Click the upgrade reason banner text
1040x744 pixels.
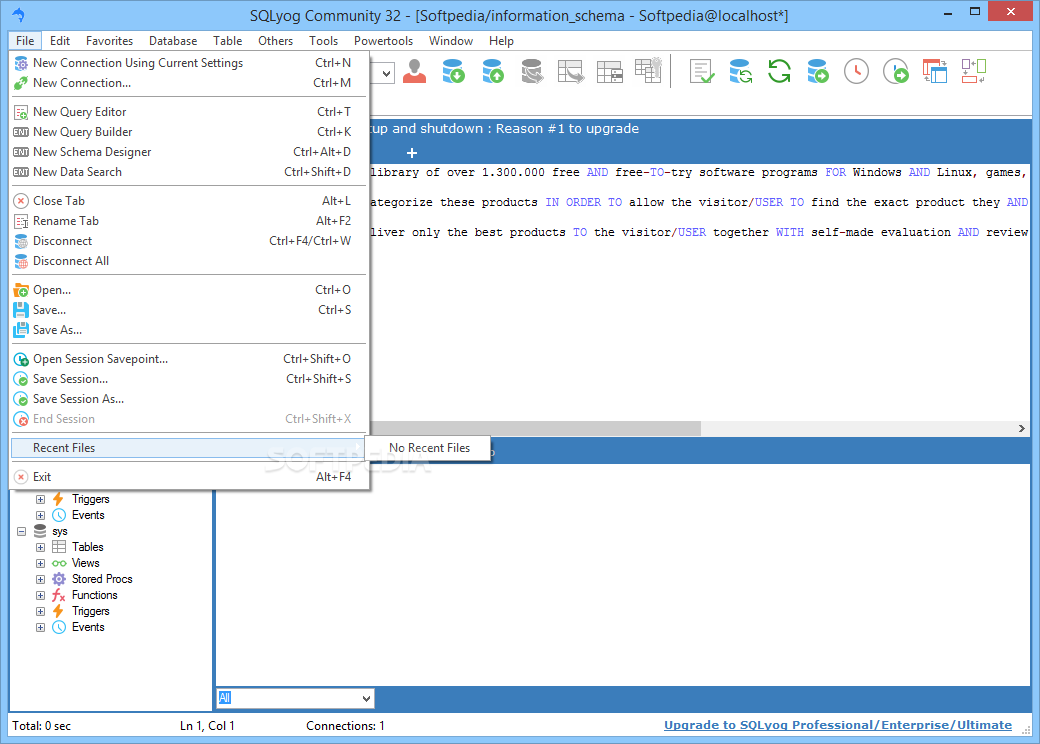click(x=504, y=129)
